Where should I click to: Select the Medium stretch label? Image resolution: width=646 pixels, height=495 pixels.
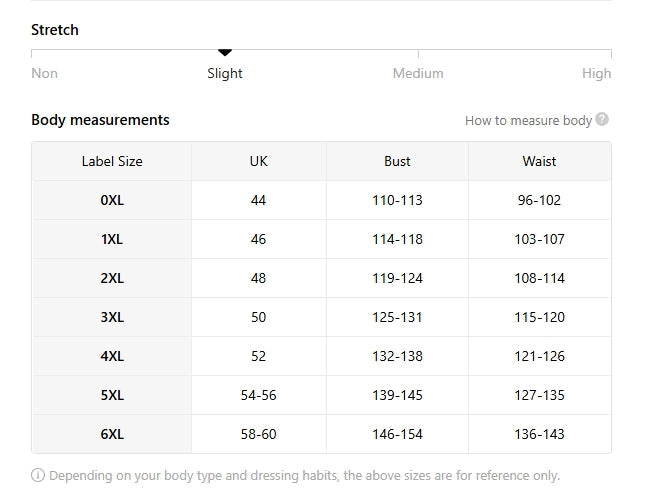[418, 73]
